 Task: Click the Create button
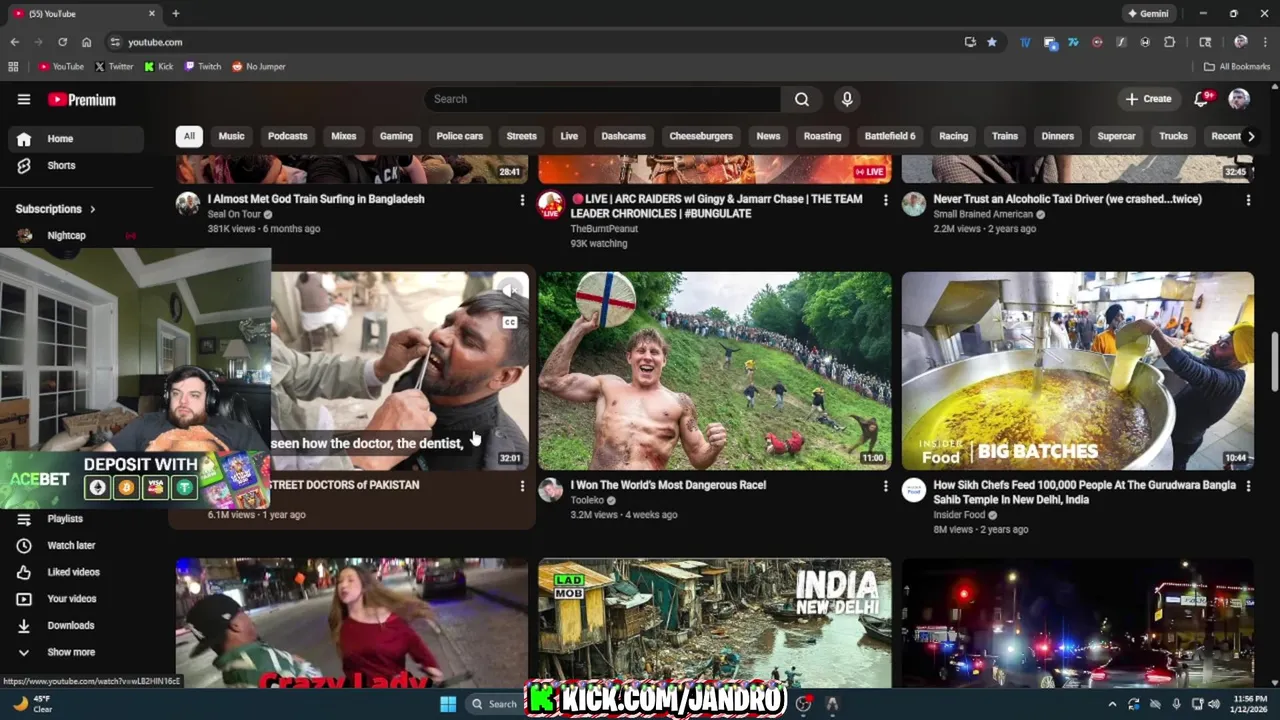pyautogui.click(x=1148, y=99)
